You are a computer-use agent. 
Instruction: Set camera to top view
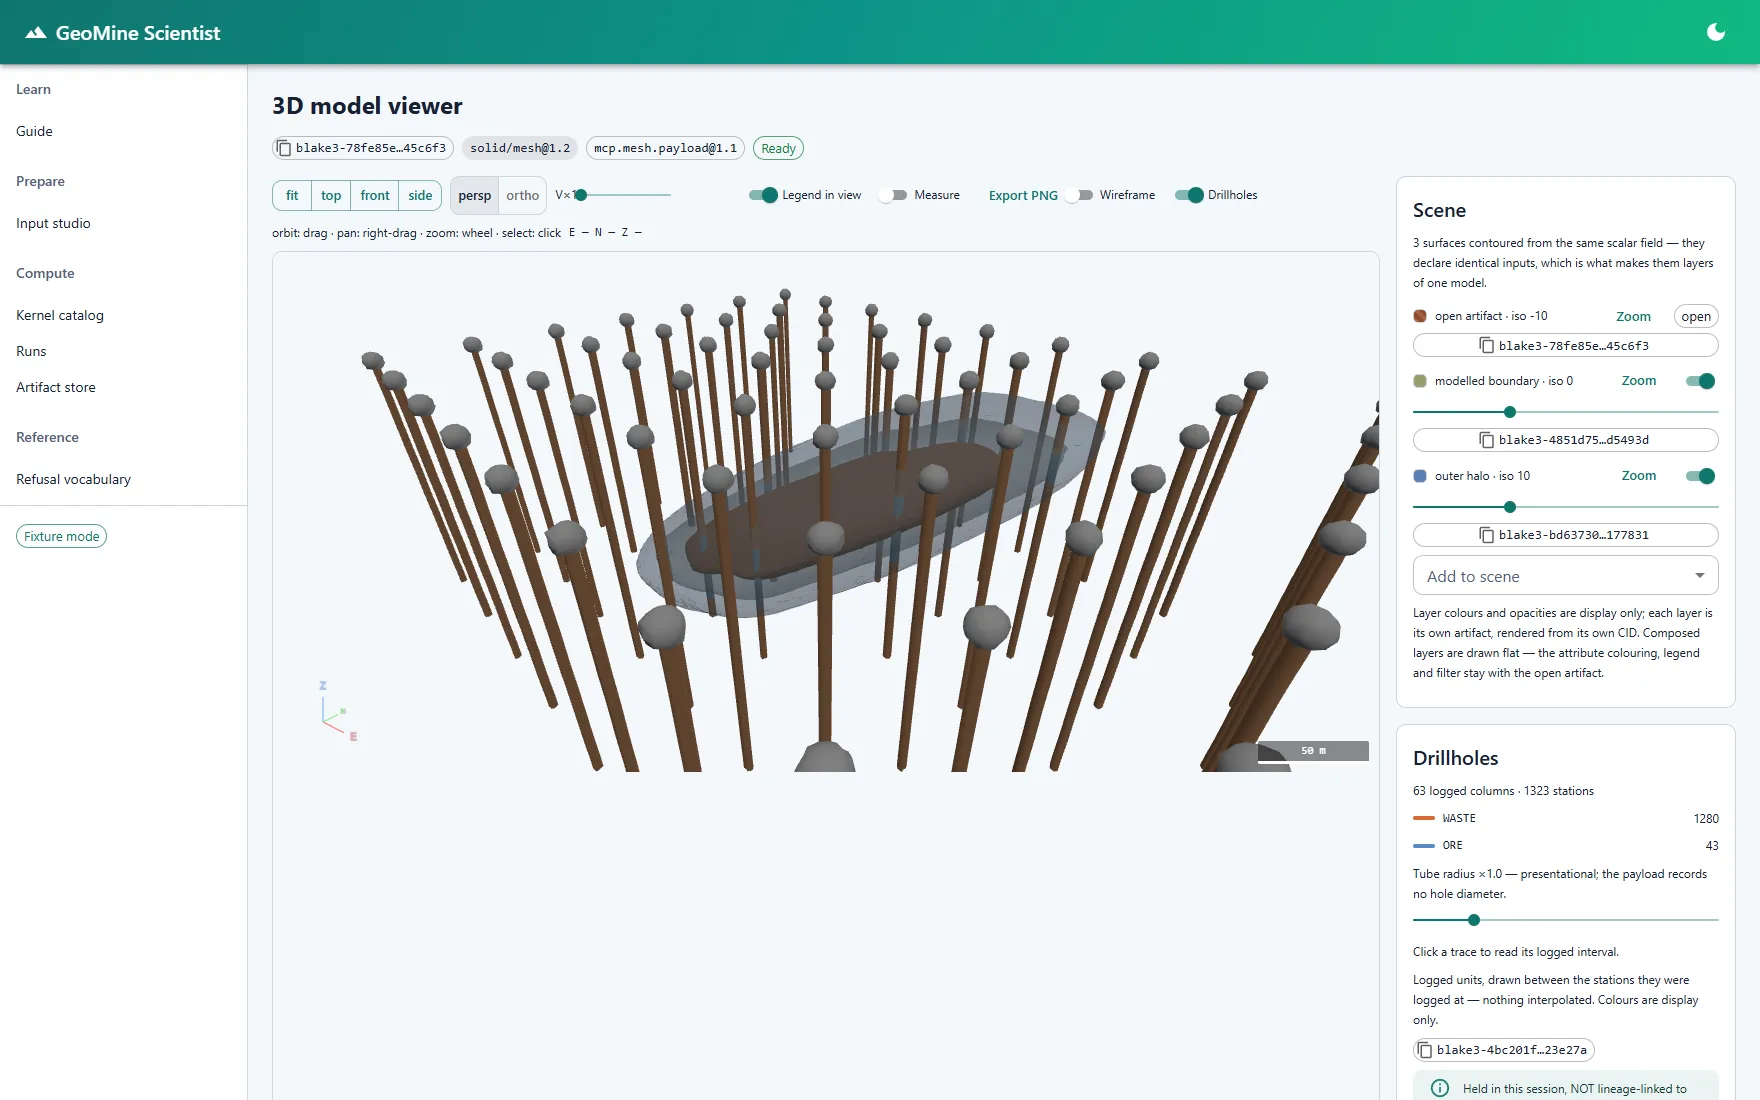pyautogui.click(x=331, y=195)
